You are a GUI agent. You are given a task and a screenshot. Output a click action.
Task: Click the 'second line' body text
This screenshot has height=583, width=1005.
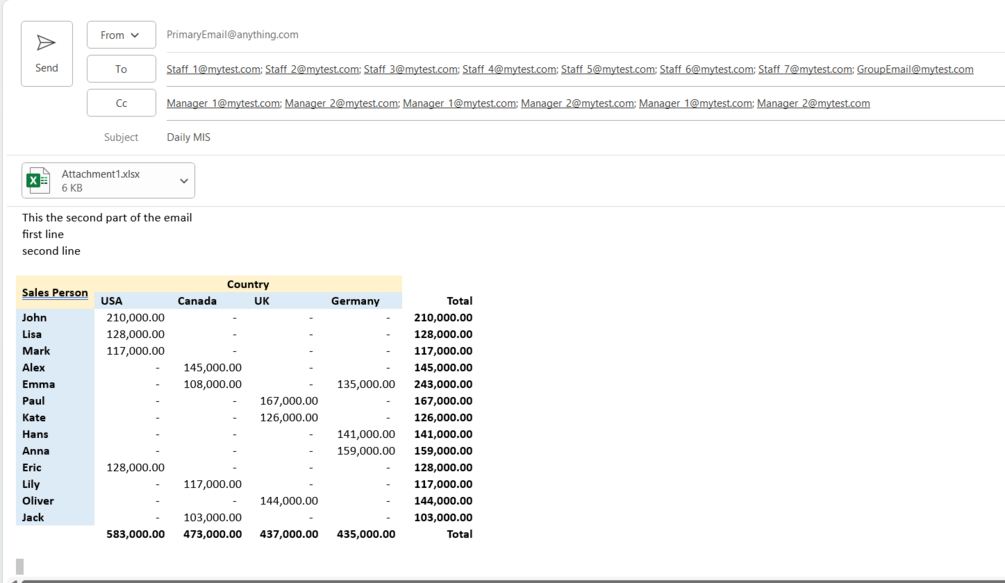coord(51,251)
